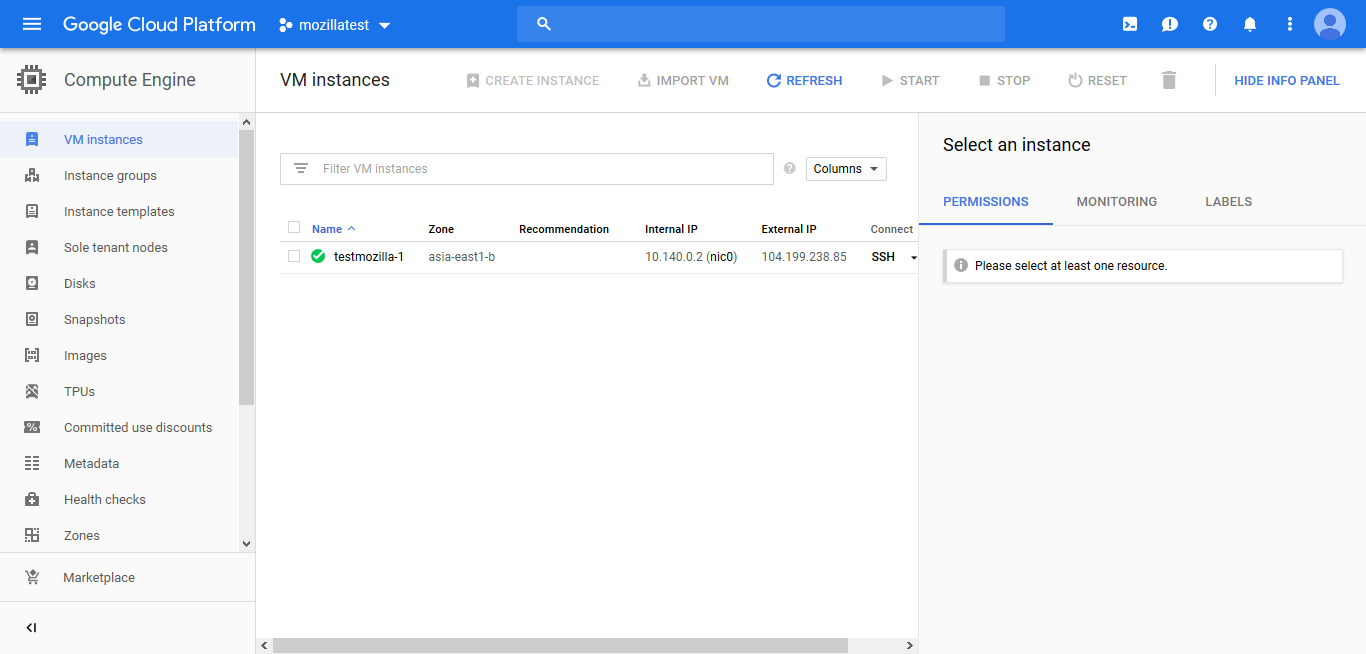Click HIDE INFO PANEL
Viewport: 1366px width, 654px height.
pos(1286,80)
